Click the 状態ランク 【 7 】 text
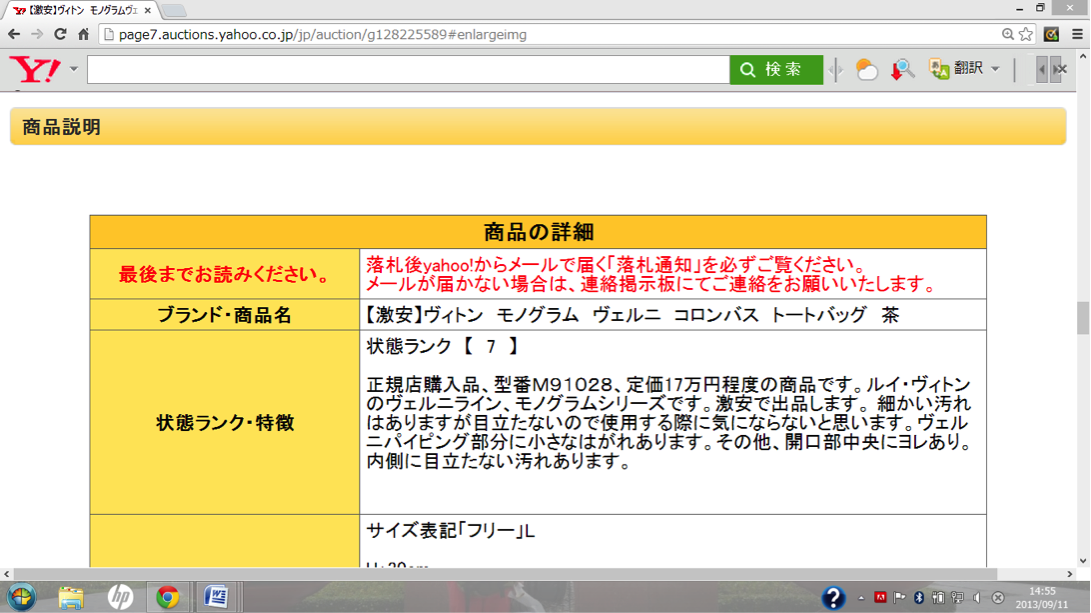 point(443,347)
